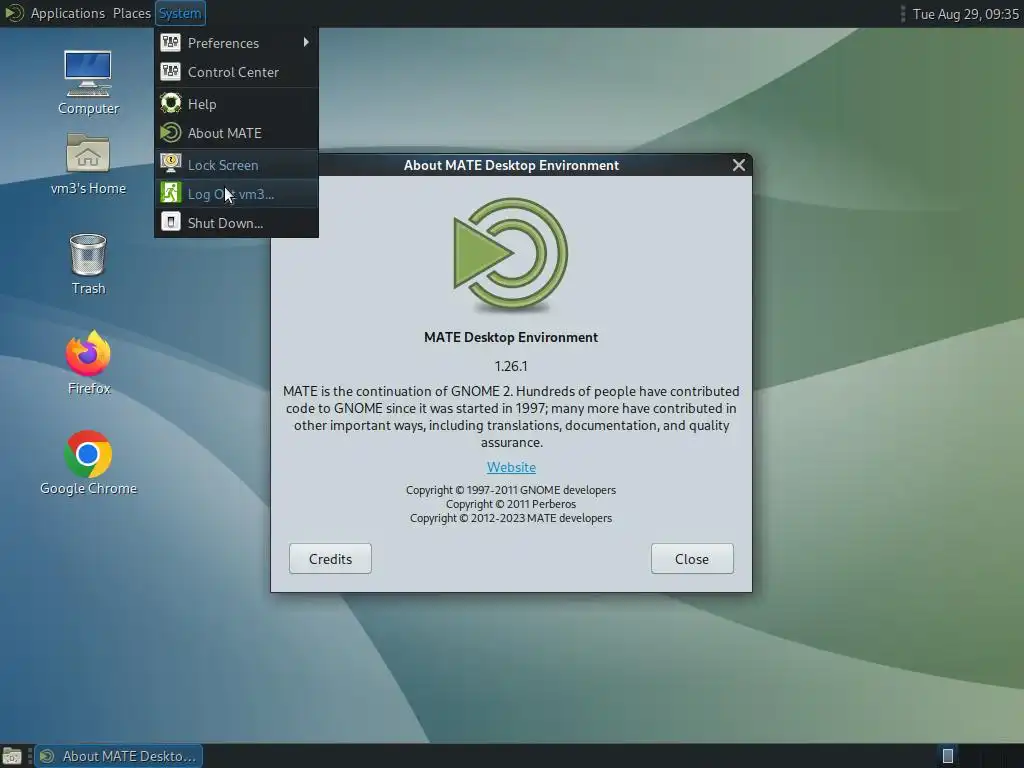Open the Applications menu
Screen dimensions: 1024x768
click(67, 13)
